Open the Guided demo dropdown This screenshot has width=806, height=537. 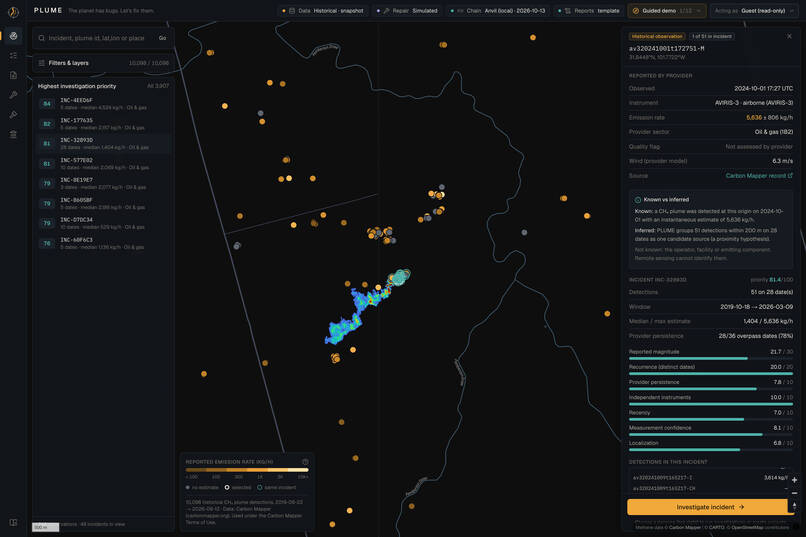pyautogui.click(x=667, y=11)
